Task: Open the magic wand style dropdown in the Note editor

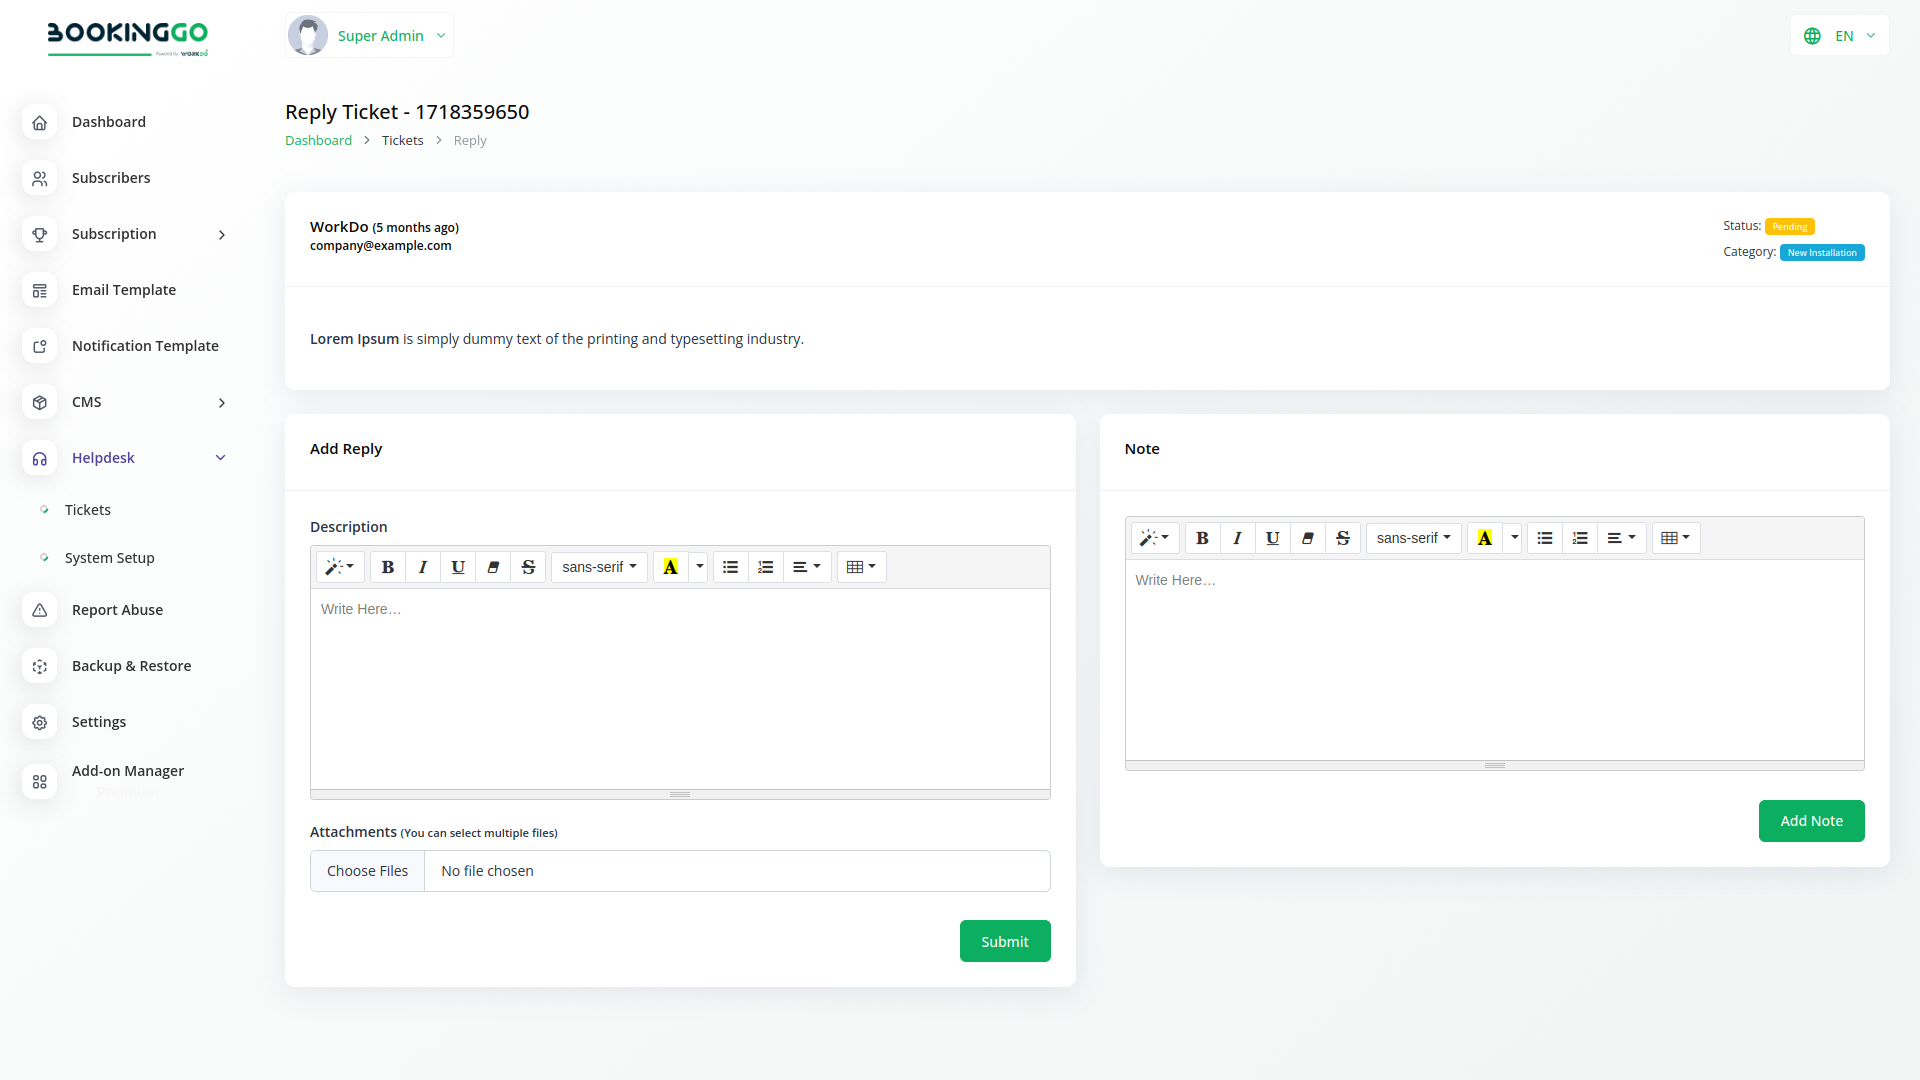Action: (1154, 538)
